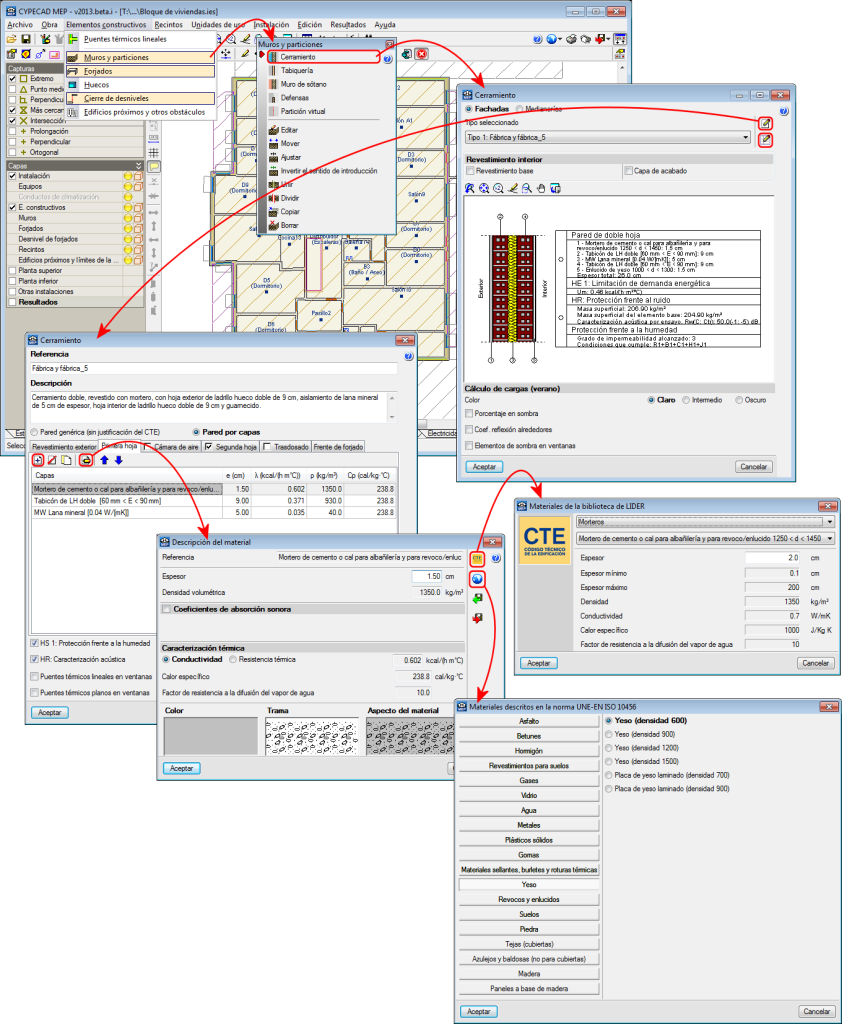
Task: Click Aceptar in Cerramiento Fachadas dialog
Action: tap(484, 467)
